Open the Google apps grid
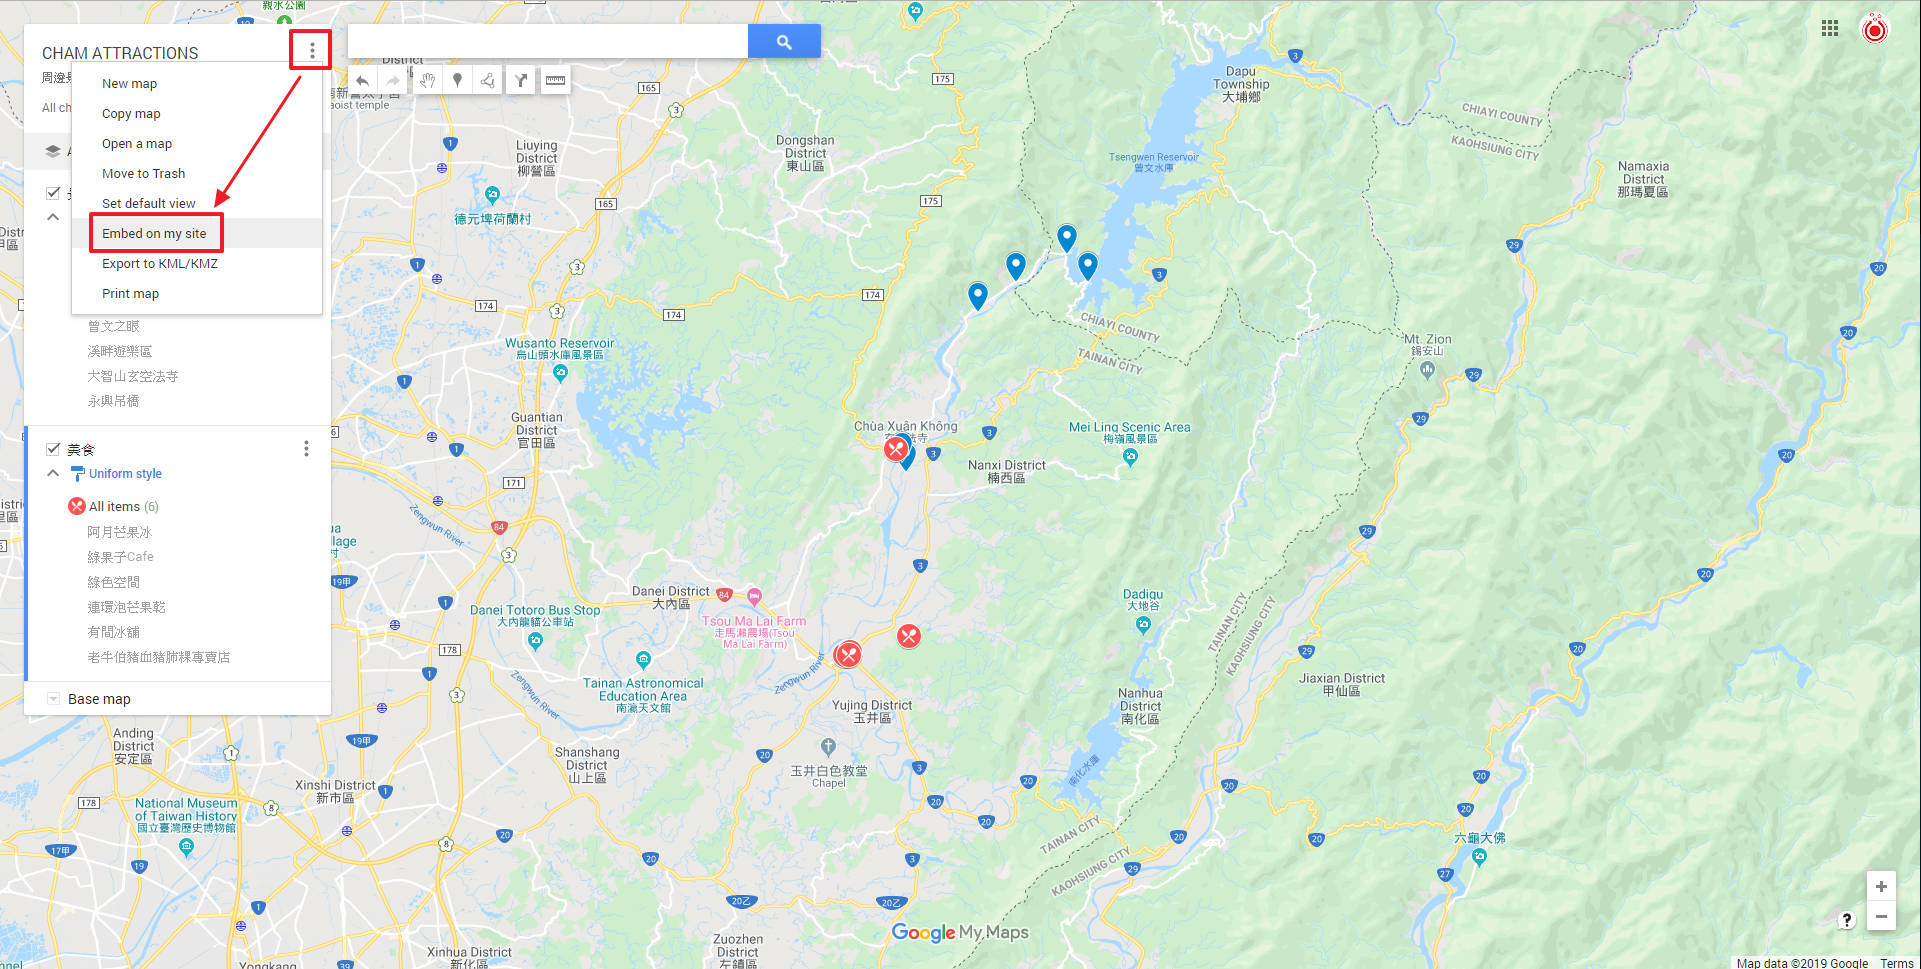Screen dimensions: 1921x969 (1829, 29)
